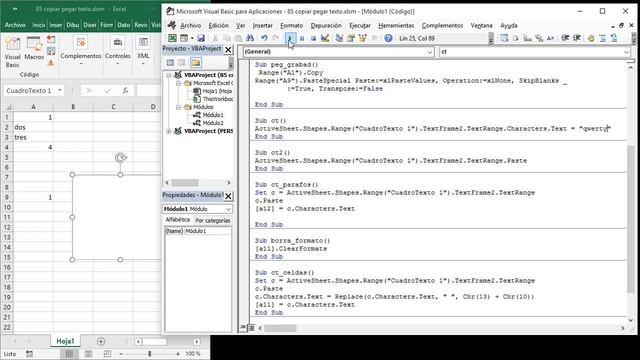Open the Ejecutar menu
The height and width of the screenshot is (360, 640).
(360, 25)
